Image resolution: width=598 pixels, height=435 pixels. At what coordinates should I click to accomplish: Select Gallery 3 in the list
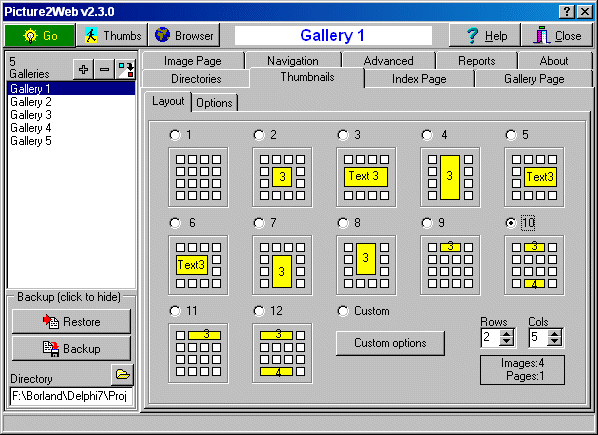[x=71, y=115]
